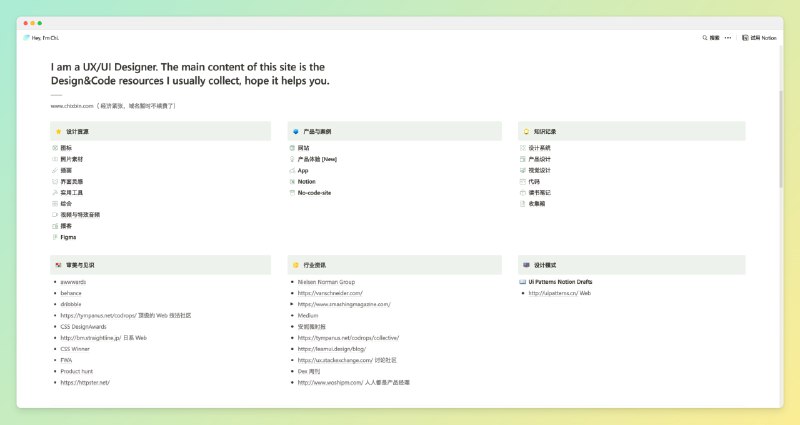Click the Notion page icon in list

click(291, 181)
